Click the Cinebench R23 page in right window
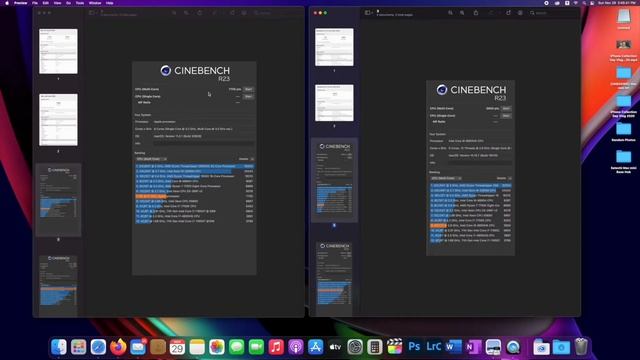Image resolution: width=640 pixels, height=360 pixels. 470,168
